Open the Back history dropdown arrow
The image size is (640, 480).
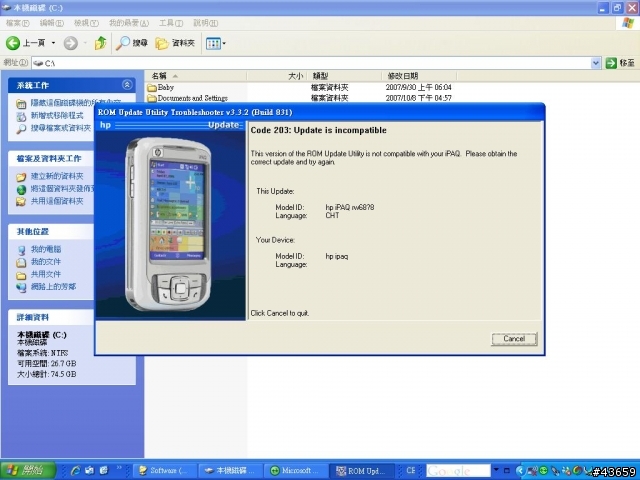[53, 43]
